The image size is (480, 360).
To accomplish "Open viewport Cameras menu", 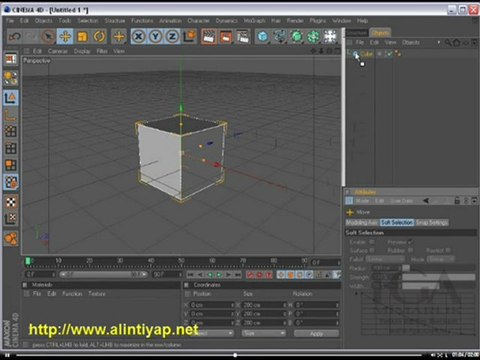I will [58, 51].
